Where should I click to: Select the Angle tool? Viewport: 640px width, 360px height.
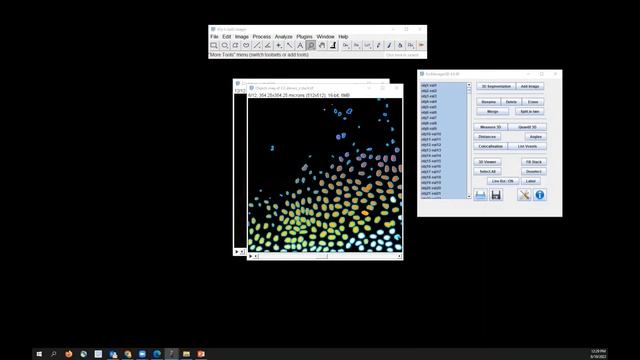(268, 46)
